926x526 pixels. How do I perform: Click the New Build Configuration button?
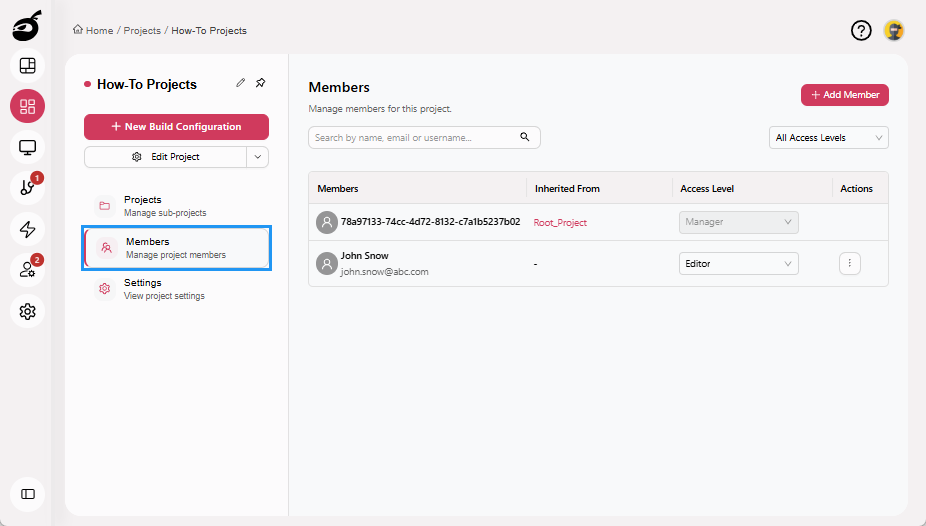tap(177, 126)
